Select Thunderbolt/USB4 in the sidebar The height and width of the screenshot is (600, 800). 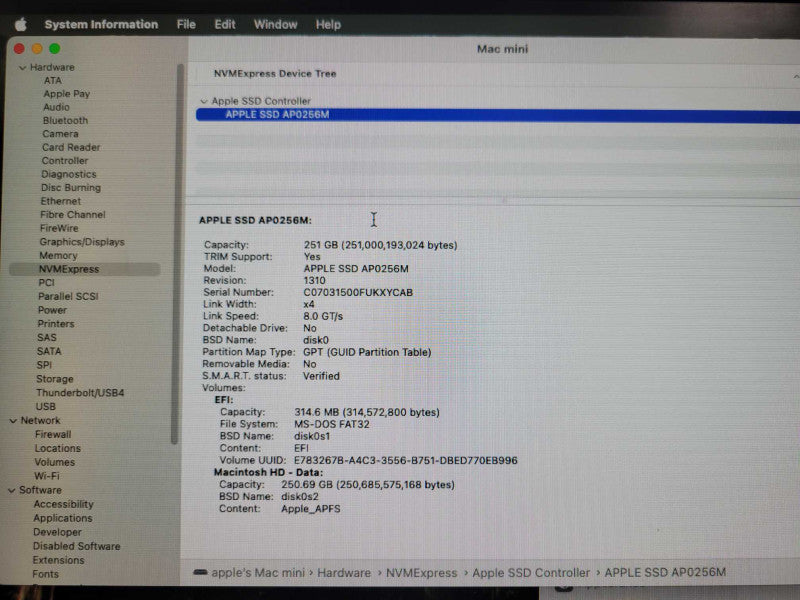[80, 393]
